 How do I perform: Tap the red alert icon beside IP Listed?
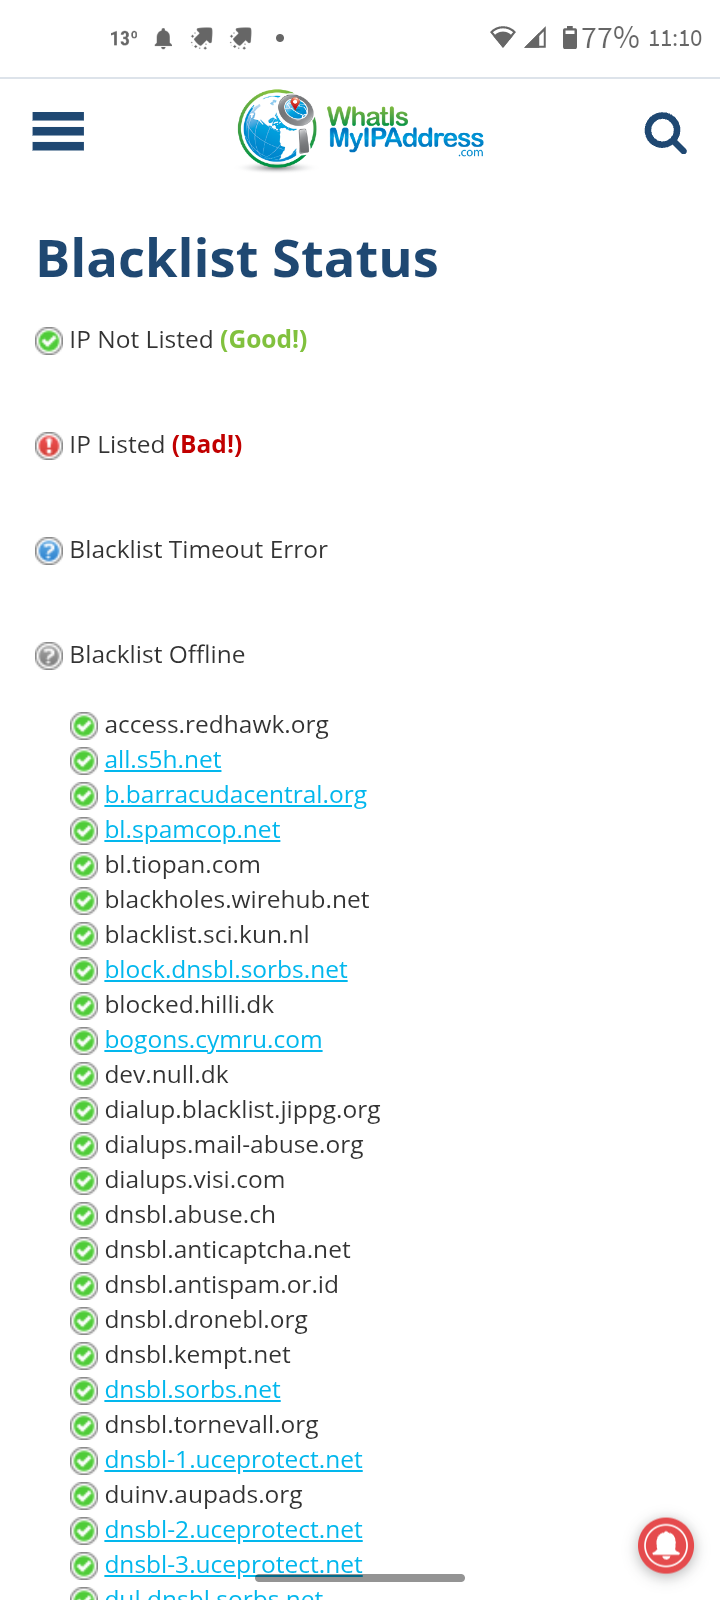(x=49, y=446)
